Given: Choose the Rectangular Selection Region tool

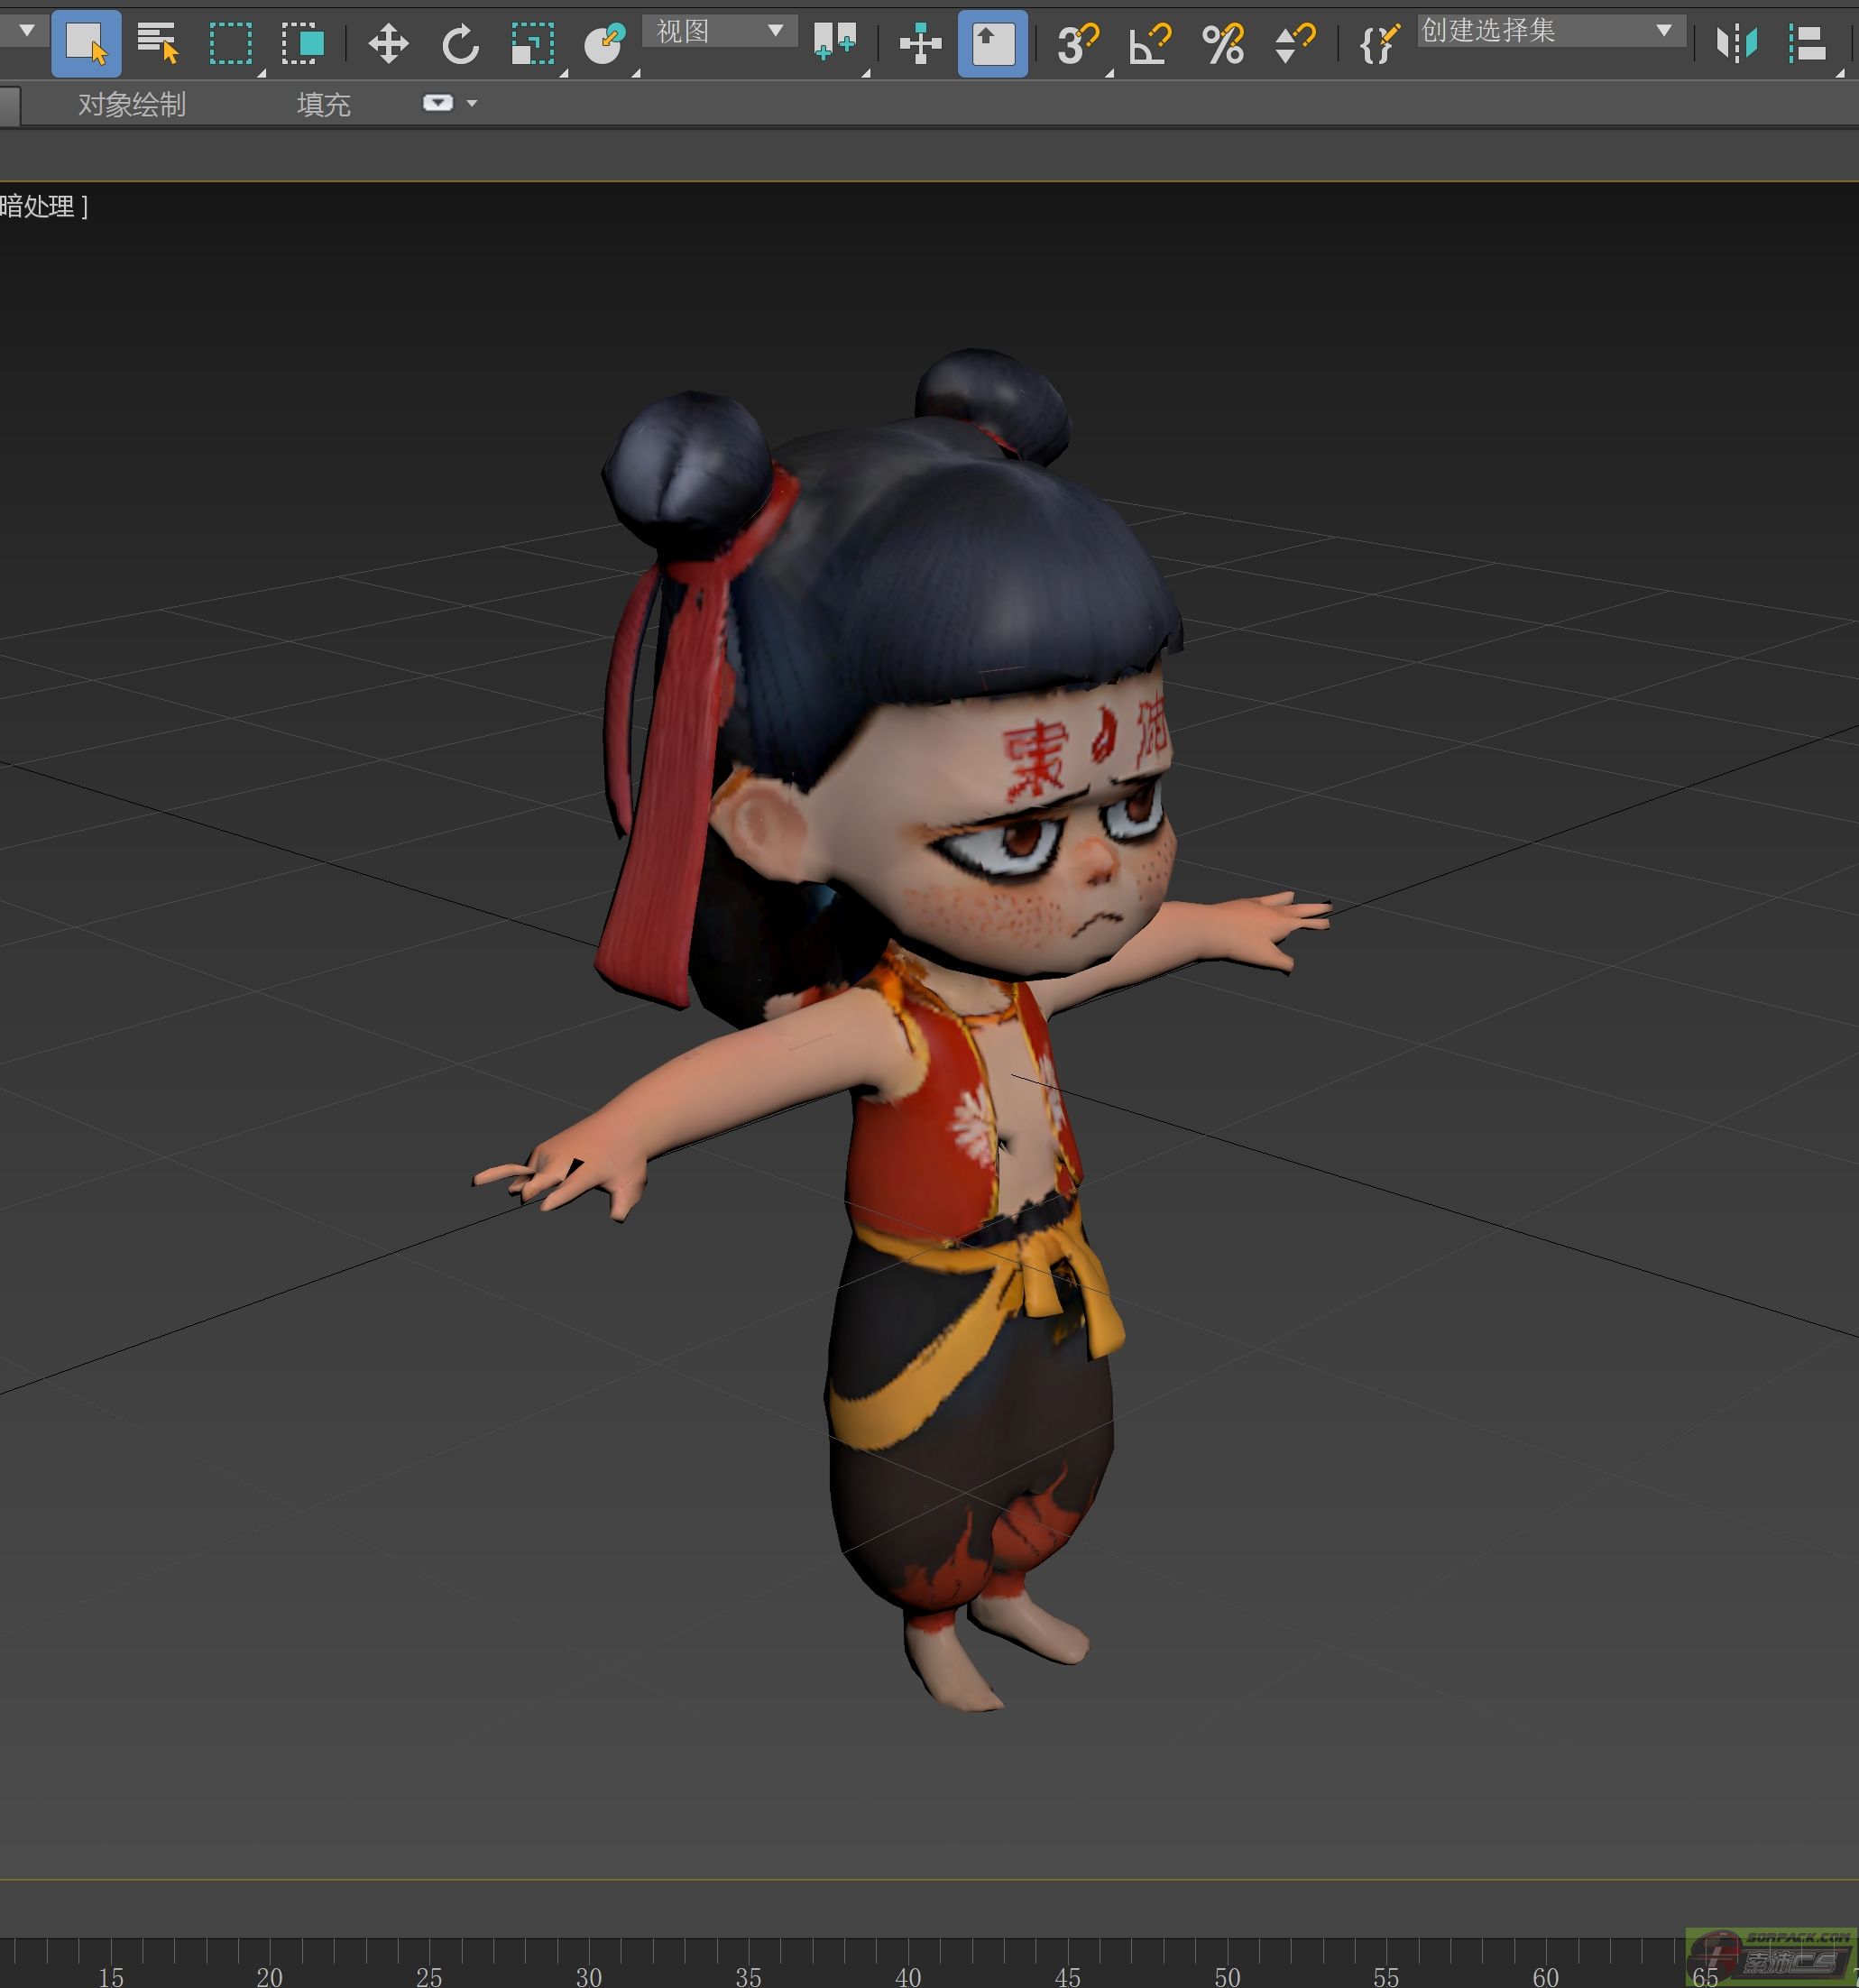Looking at the screenshot, I should tap(230, 44).
